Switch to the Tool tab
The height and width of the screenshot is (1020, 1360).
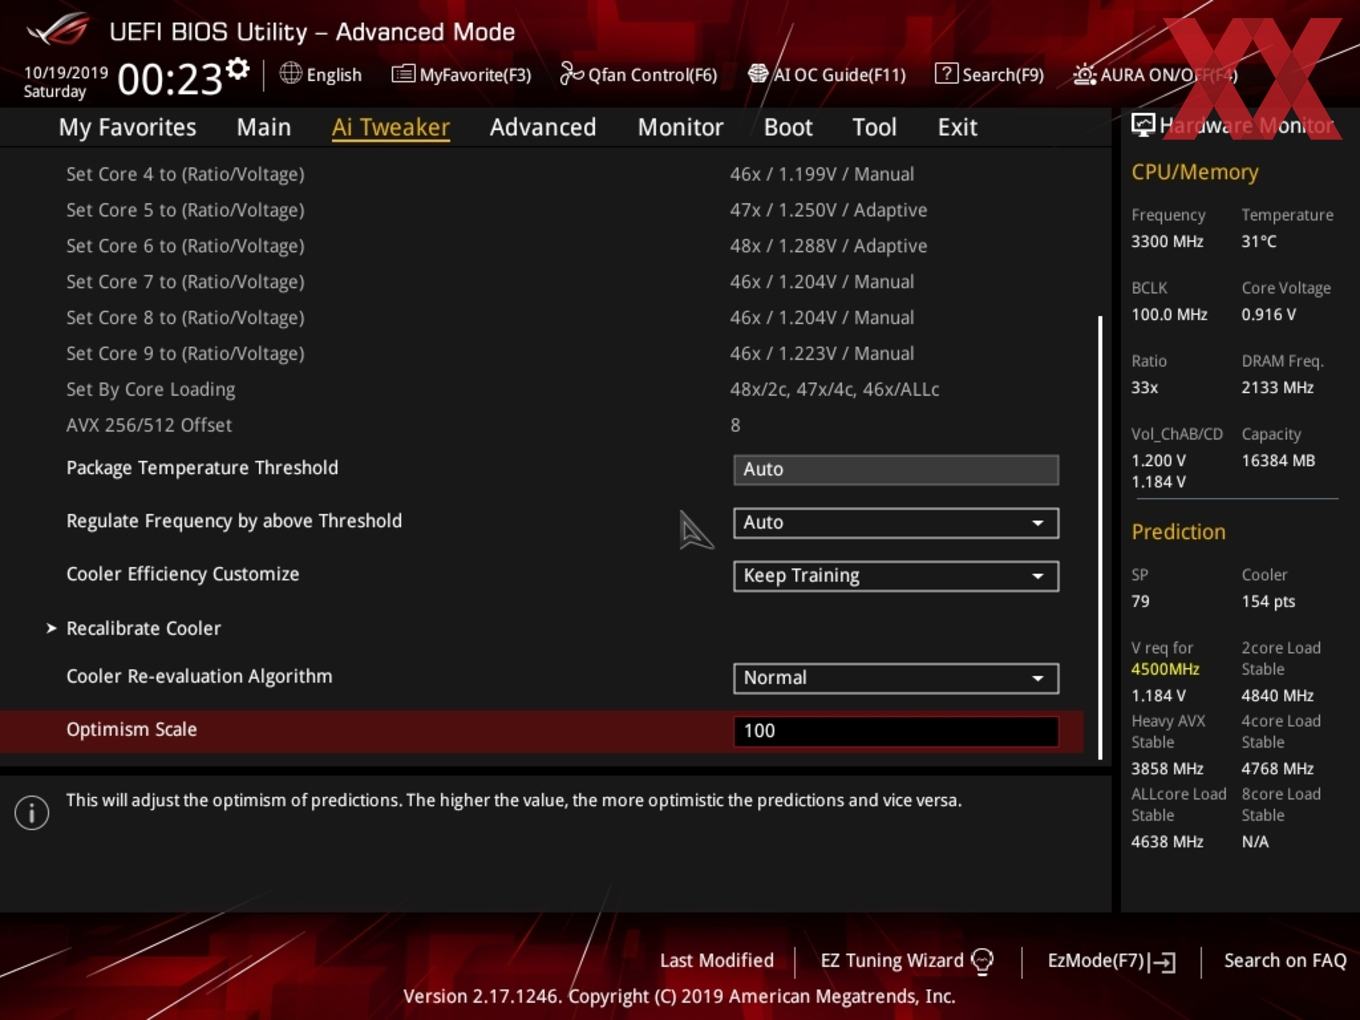point(874,127)
